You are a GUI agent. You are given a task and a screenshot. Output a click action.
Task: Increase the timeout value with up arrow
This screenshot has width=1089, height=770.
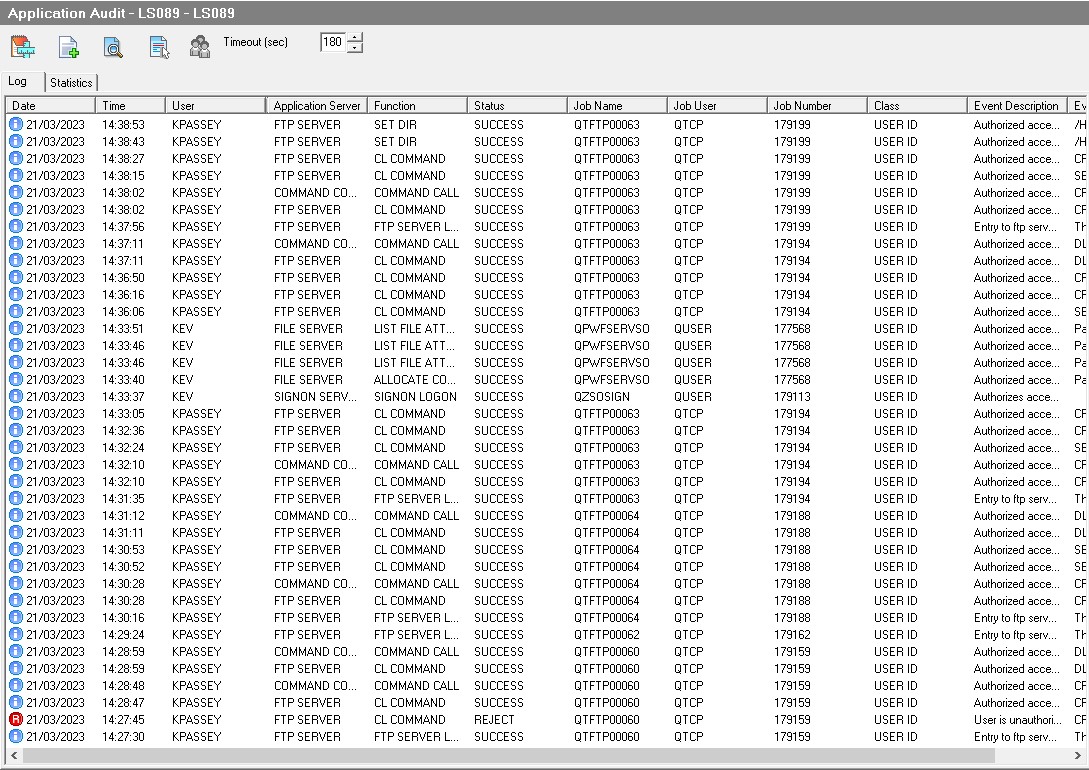355,37
